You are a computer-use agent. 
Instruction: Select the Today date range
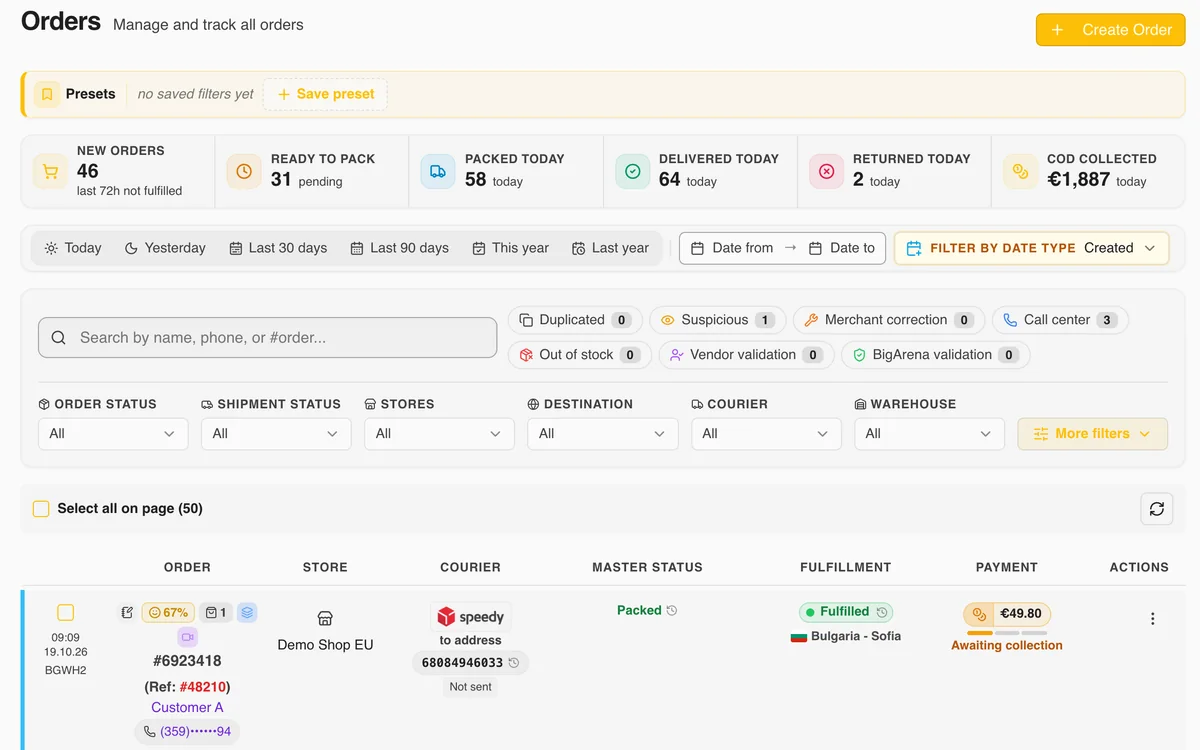point(73,248)
